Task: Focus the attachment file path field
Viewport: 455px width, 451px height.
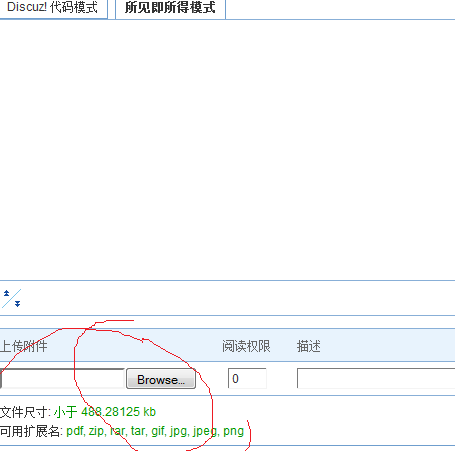Action: (x=62, y=378)
